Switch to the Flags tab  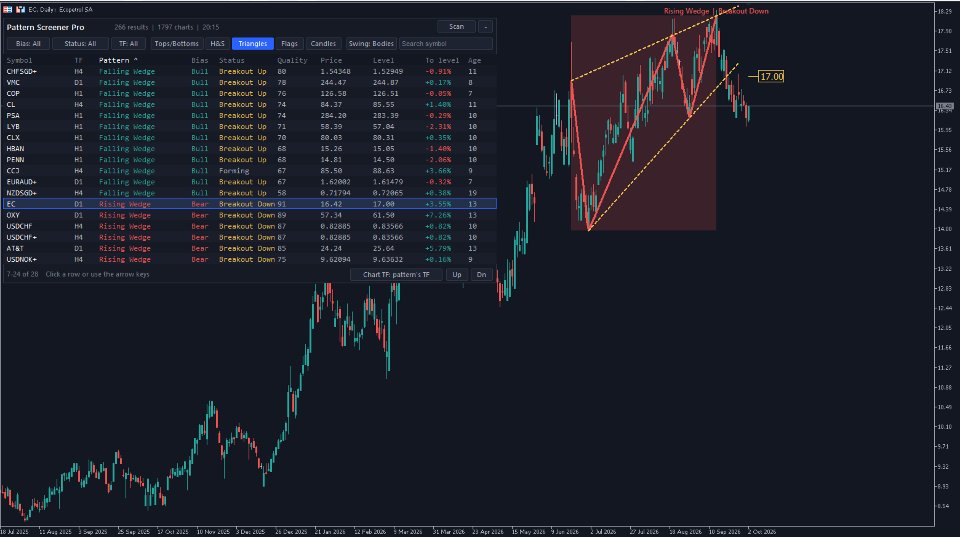tap(290, 43)
